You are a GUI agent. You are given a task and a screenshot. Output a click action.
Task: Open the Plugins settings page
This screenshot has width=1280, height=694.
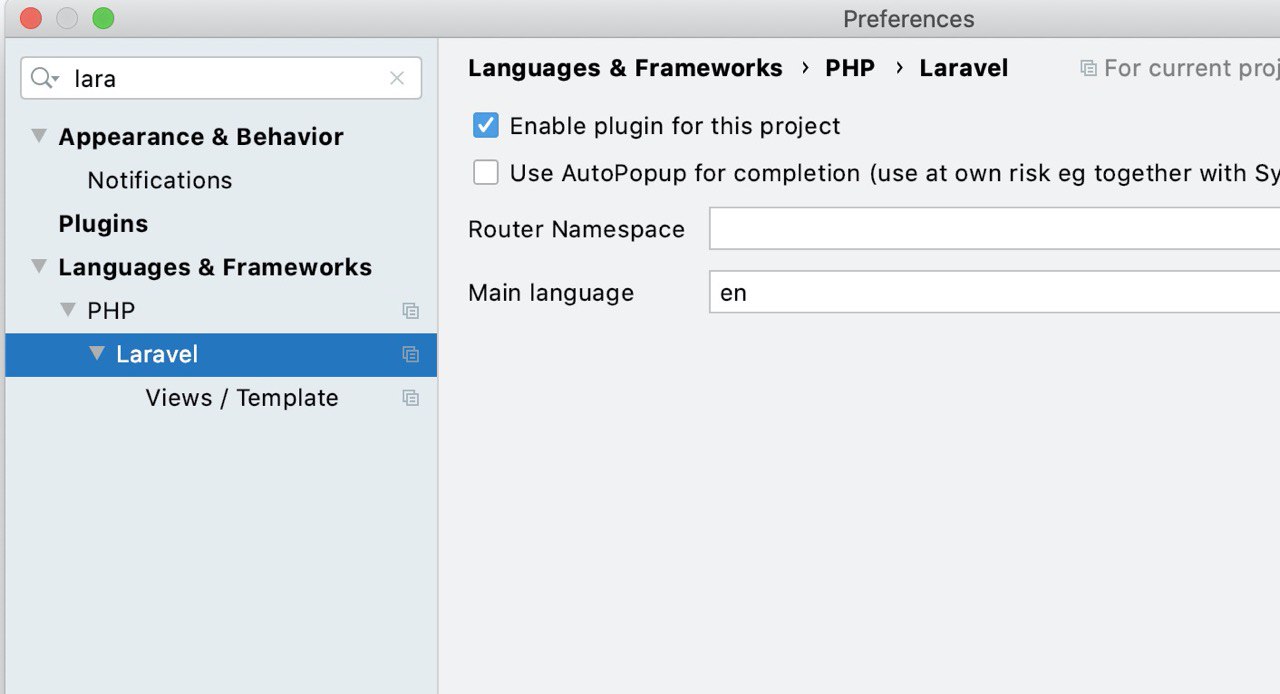tap(103, 224)
